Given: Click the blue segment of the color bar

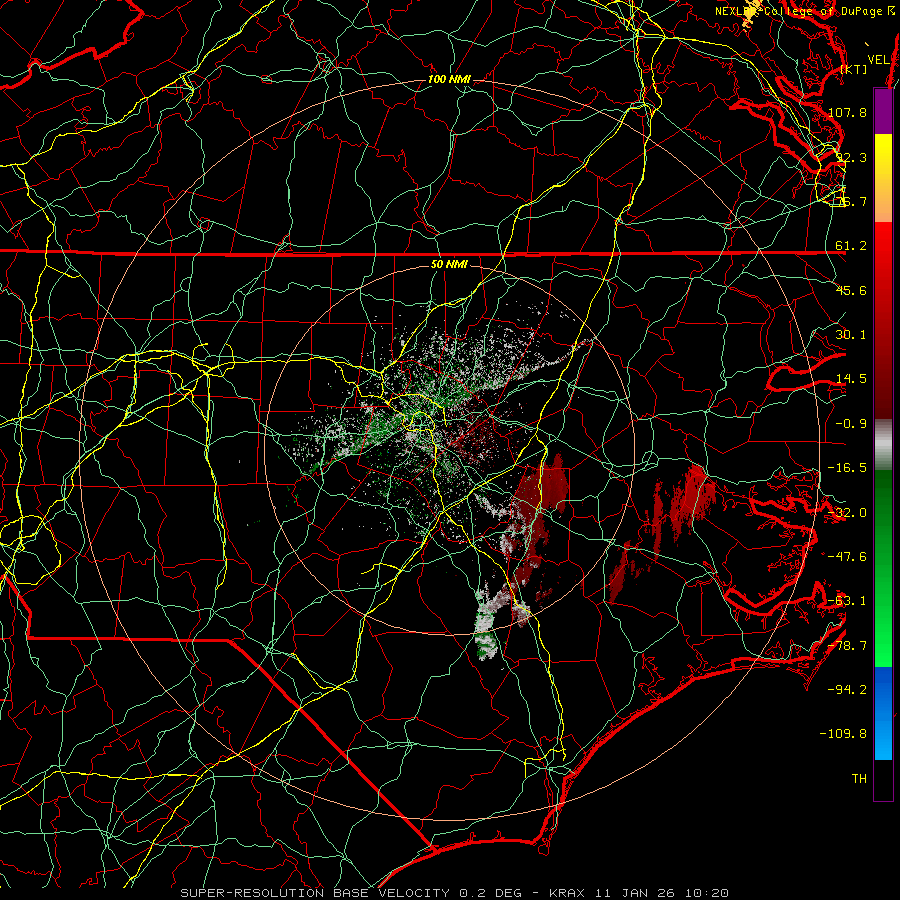Looking at the screenshot, I should pos(883,713).
